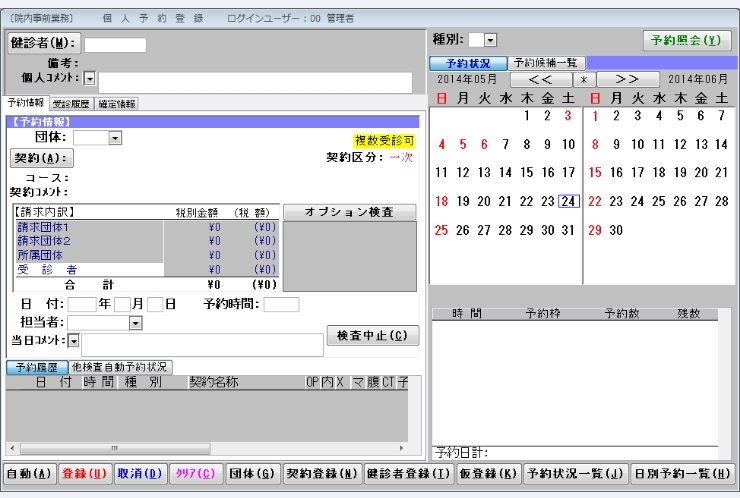
Task: Go to previous months with << button
Action: 541,79
